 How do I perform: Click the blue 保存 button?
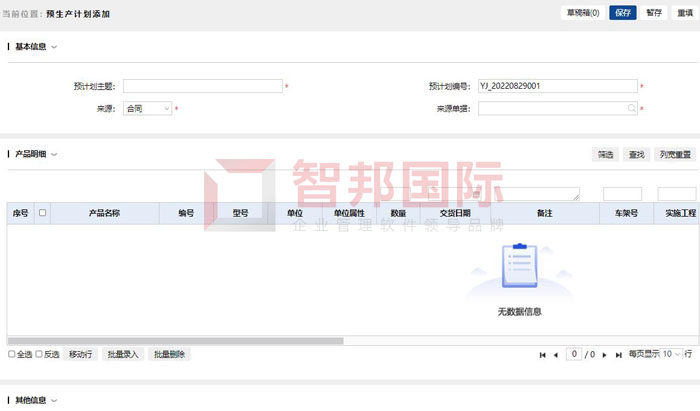click(622, 13)
